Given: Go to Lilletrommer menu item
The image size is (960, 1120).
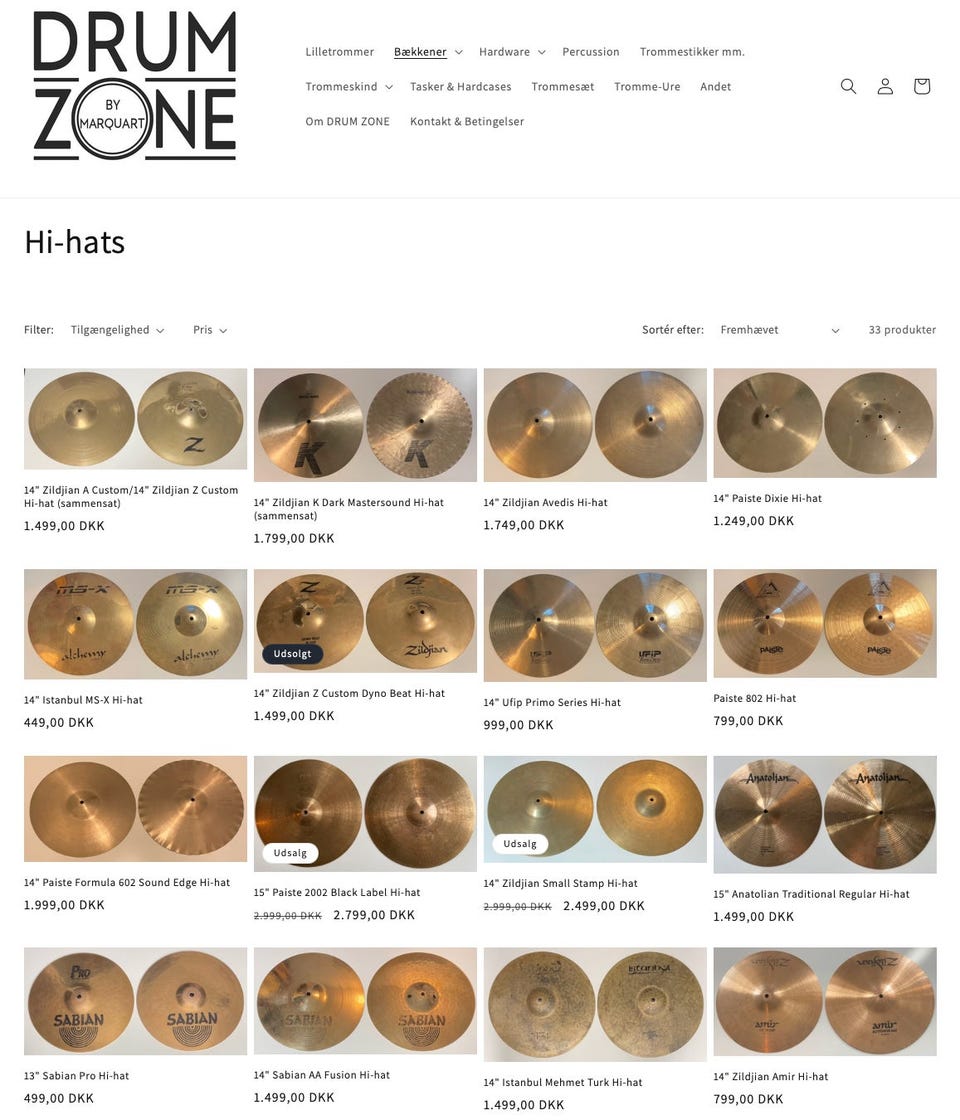Looking at the screenshot, I should (339, 51).
